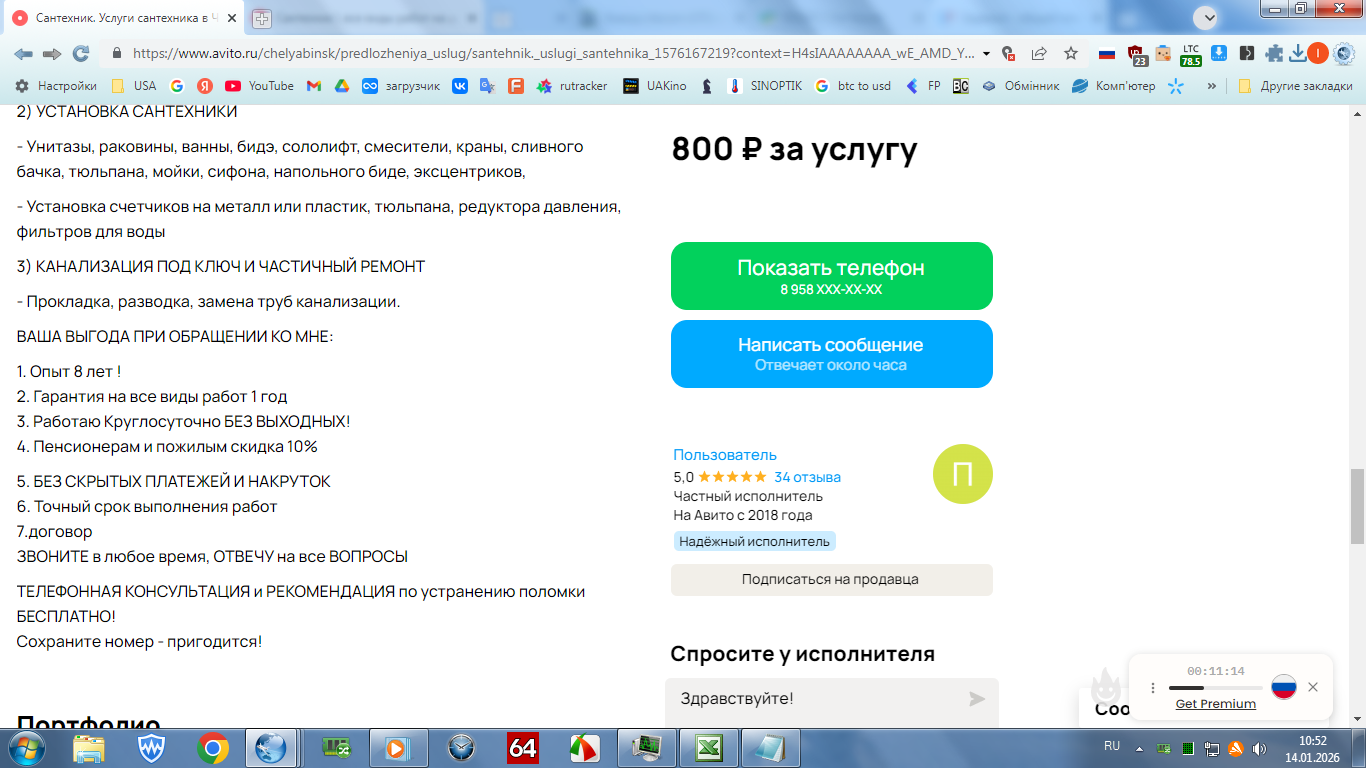
Task: Open Windows Explorer from the taskbar
Action: [90, 748]
